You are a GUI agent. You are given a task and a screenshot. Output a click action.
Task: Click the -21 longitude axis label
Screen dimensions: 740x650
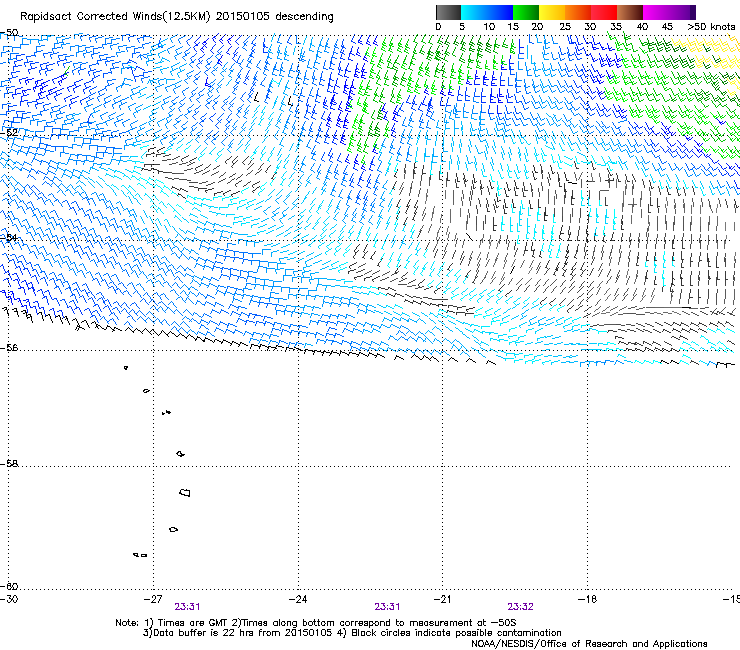pyautogui.click(x=442, y=599)
